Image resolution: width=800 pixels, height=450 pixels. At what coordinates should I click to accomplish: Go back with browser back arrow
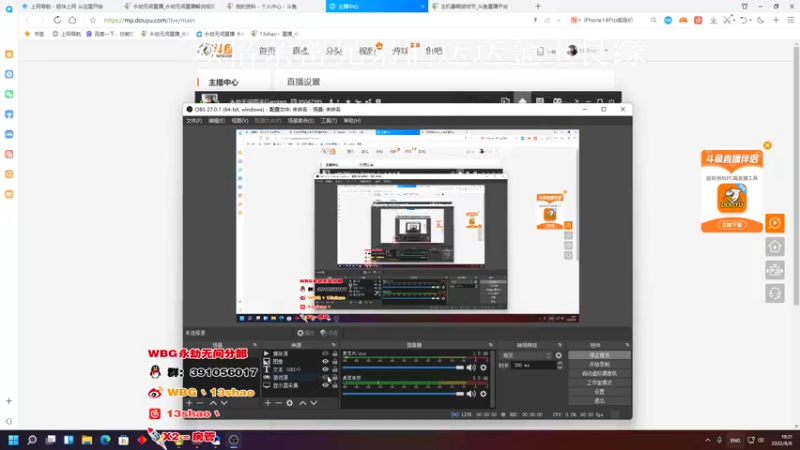coord(27,20)
